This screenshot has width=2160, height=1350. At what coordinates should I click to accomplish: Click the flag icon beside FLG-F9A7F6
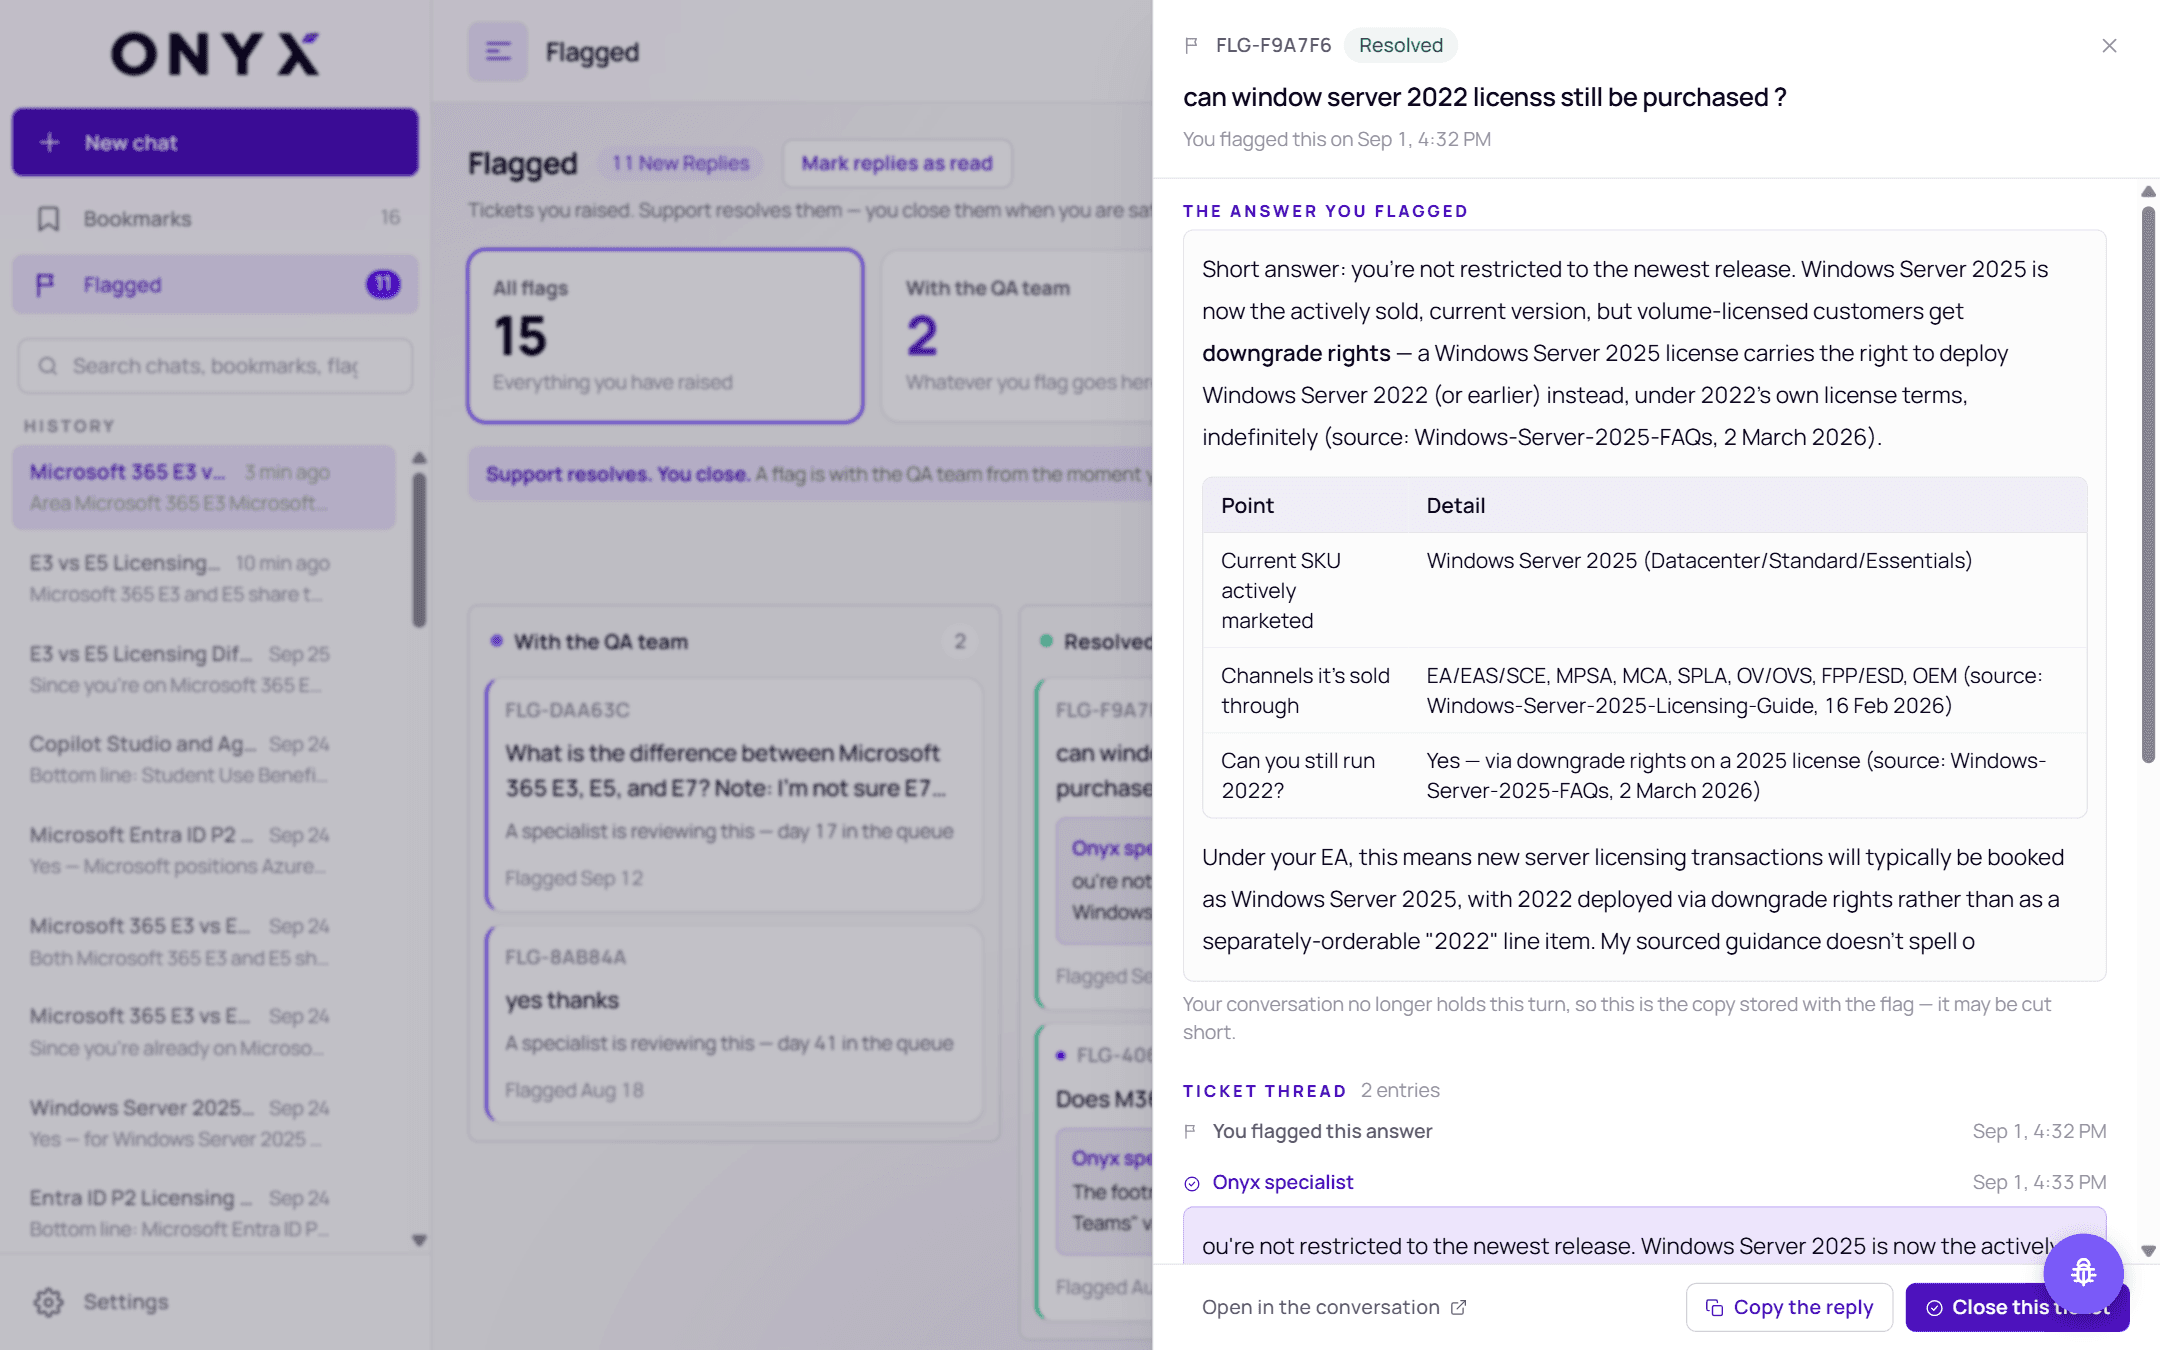[x=1191, y=46]
